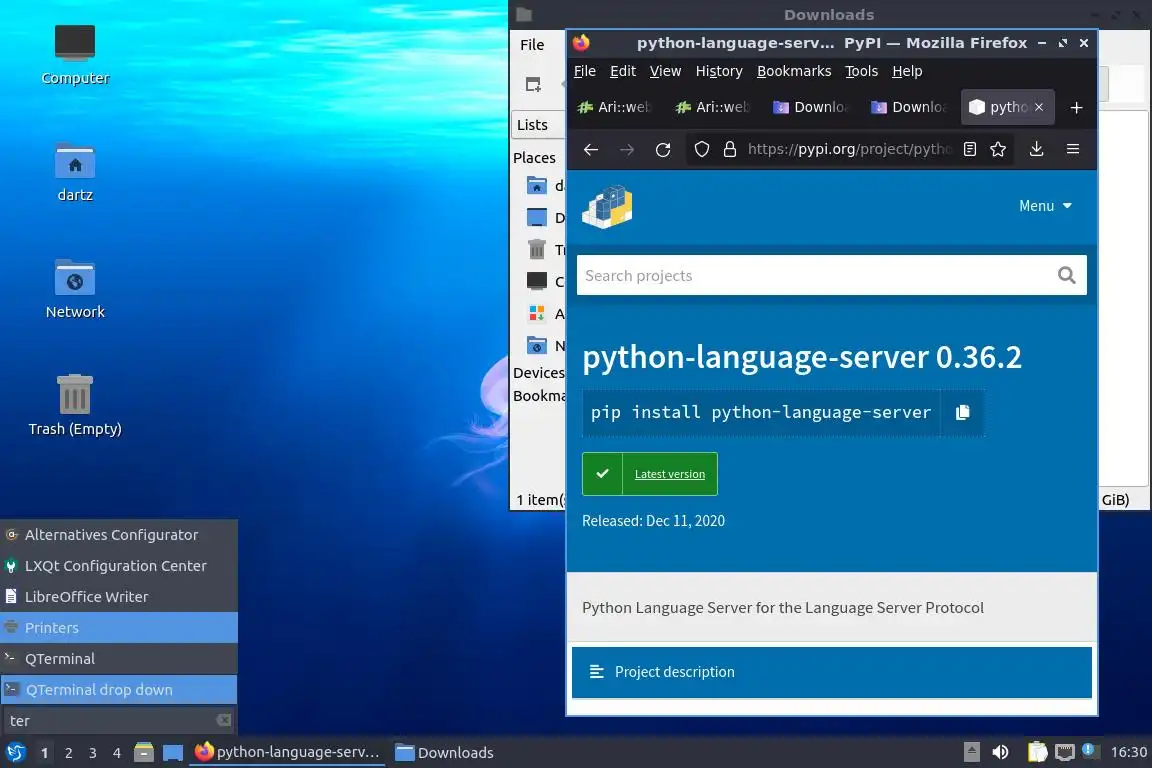
Task: Click the clock showing 16:30
Action: (x=1128, y=752)
